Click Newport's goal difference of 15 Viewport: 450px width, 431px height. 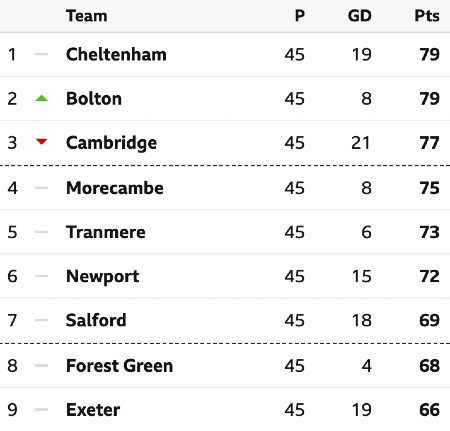[x=362, y=276]
